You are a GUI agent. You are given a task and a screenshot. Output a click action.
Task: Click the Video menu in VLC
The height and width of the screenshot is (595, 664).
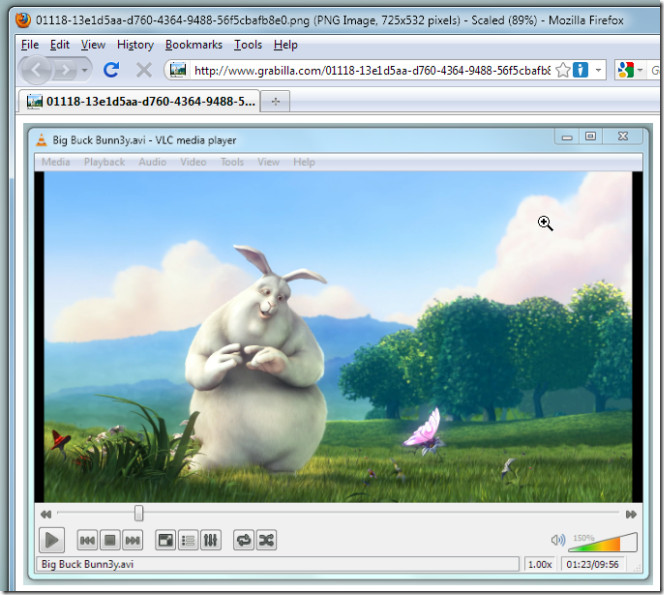tap(193, 162)
